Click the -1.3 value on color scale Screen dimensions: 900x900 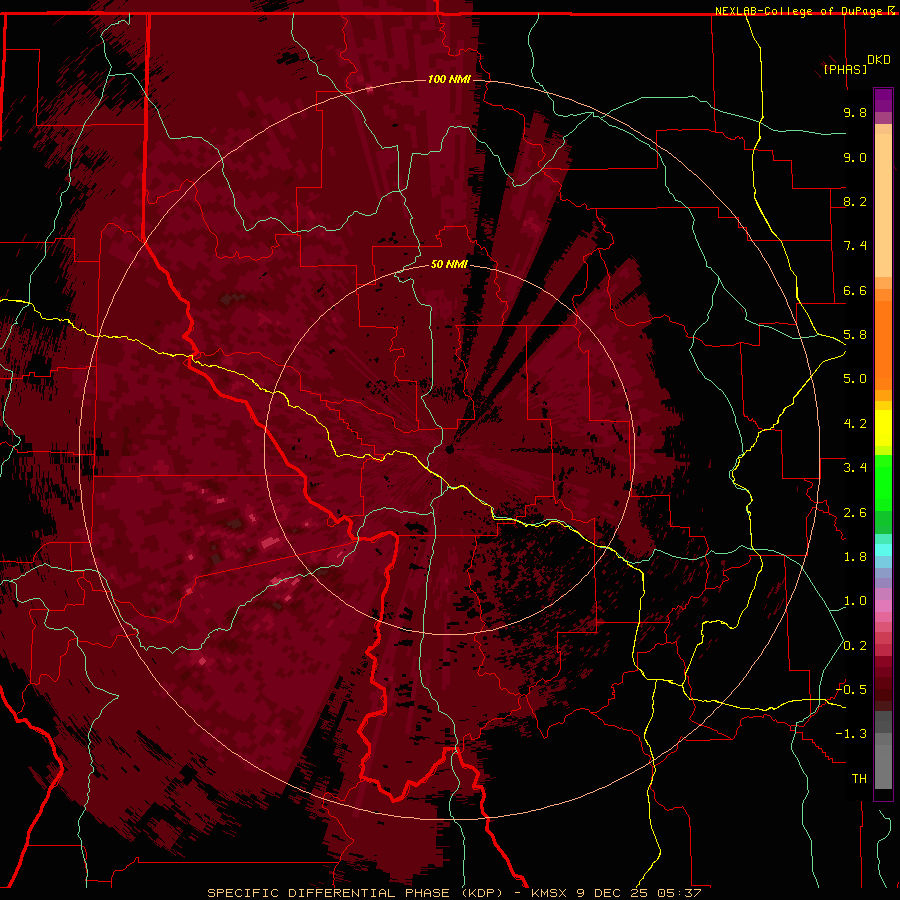coord(851,734)
